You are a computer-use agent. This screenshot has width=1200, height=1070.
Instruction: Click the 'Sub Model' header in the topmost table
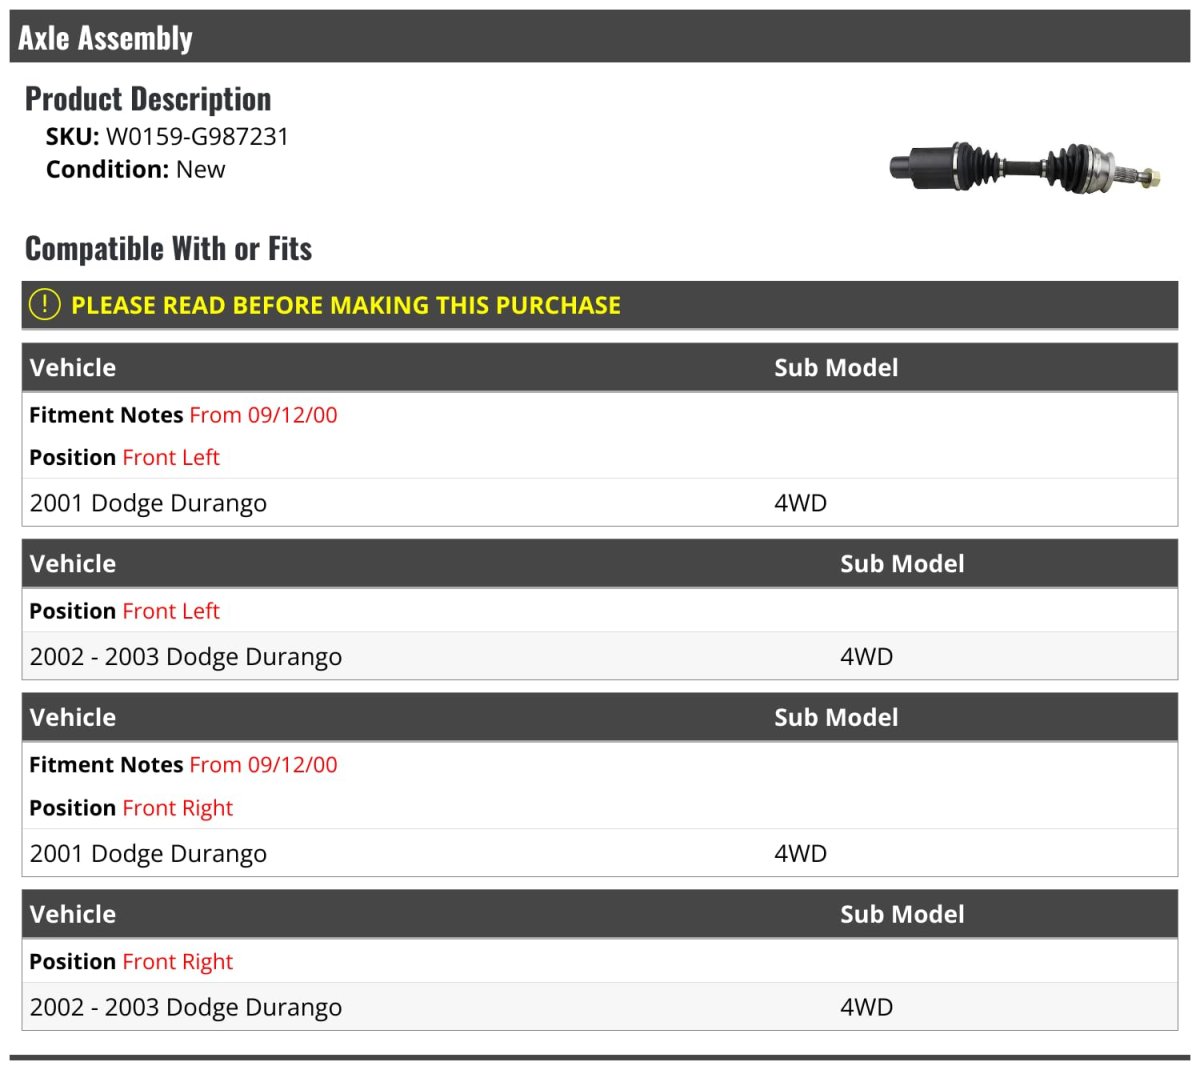(x=836, y=368)
